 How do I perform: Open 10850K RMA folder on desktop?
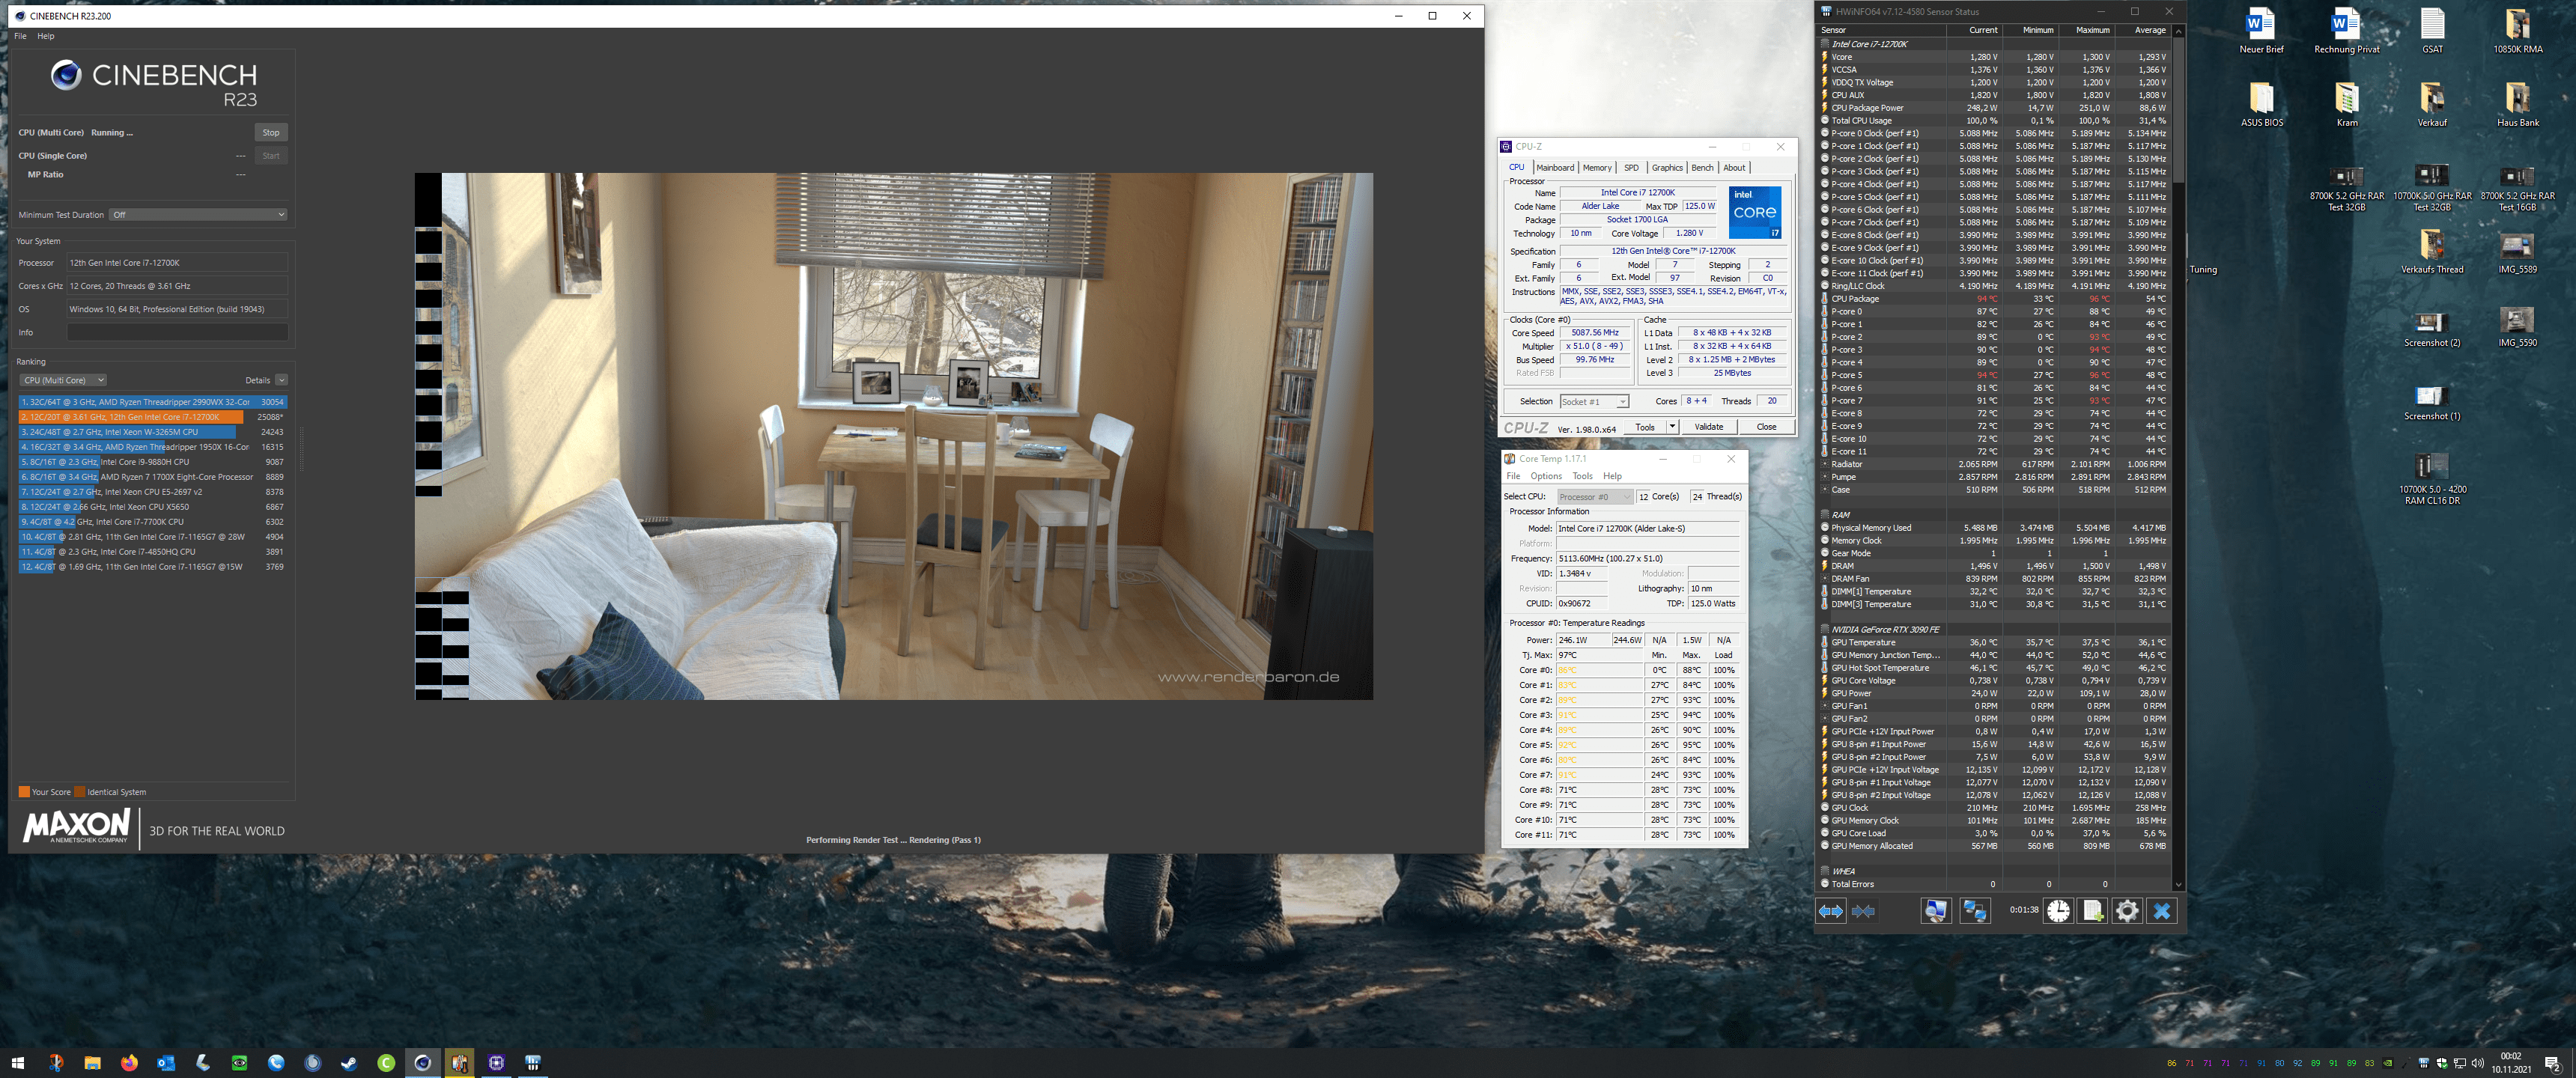point(2517,31)
